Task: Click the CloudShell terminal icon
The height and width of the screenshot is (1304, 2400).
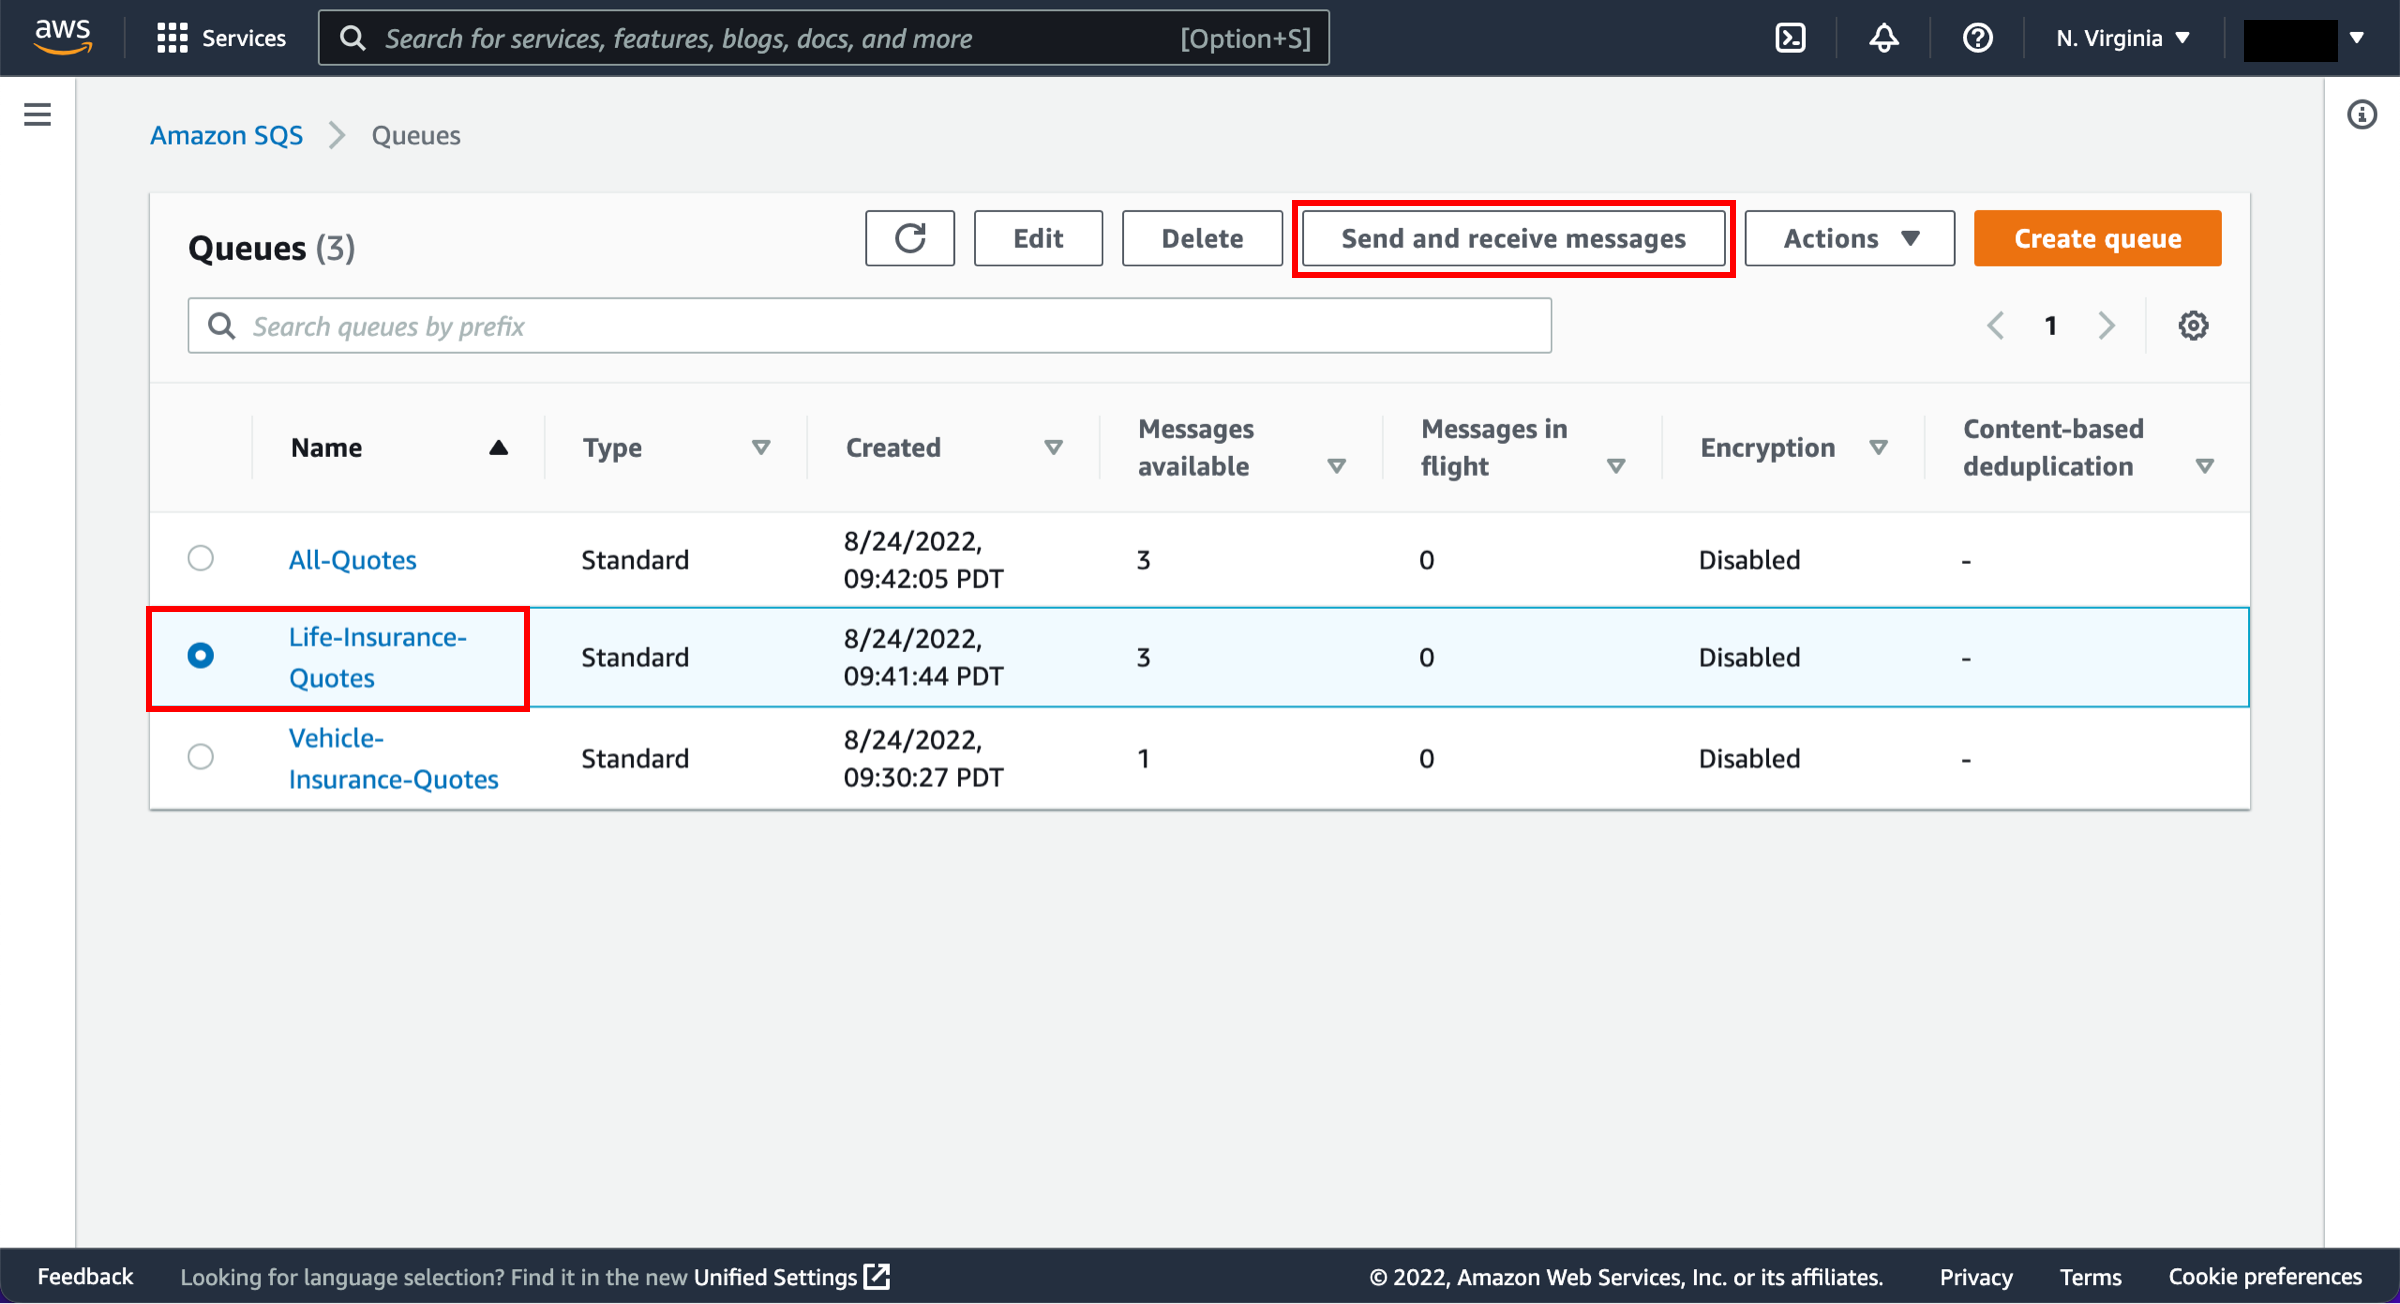Action: point(1793,37)
